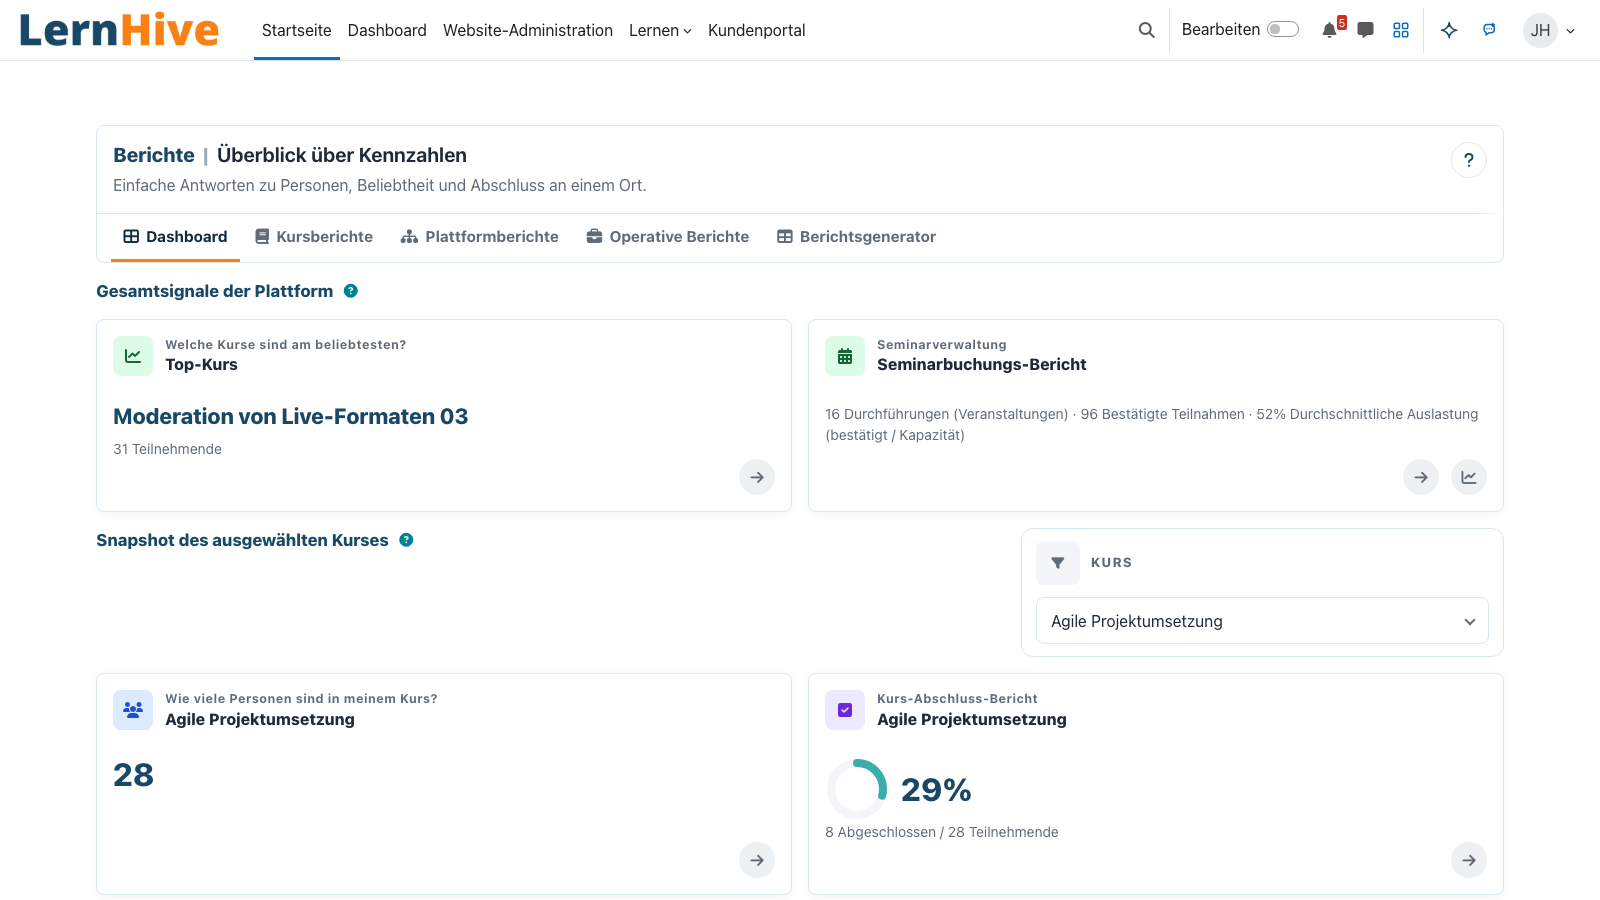Screen dimensions: 1600x900
Task: Open Kundenportal menu item
Action: point(757,30)
